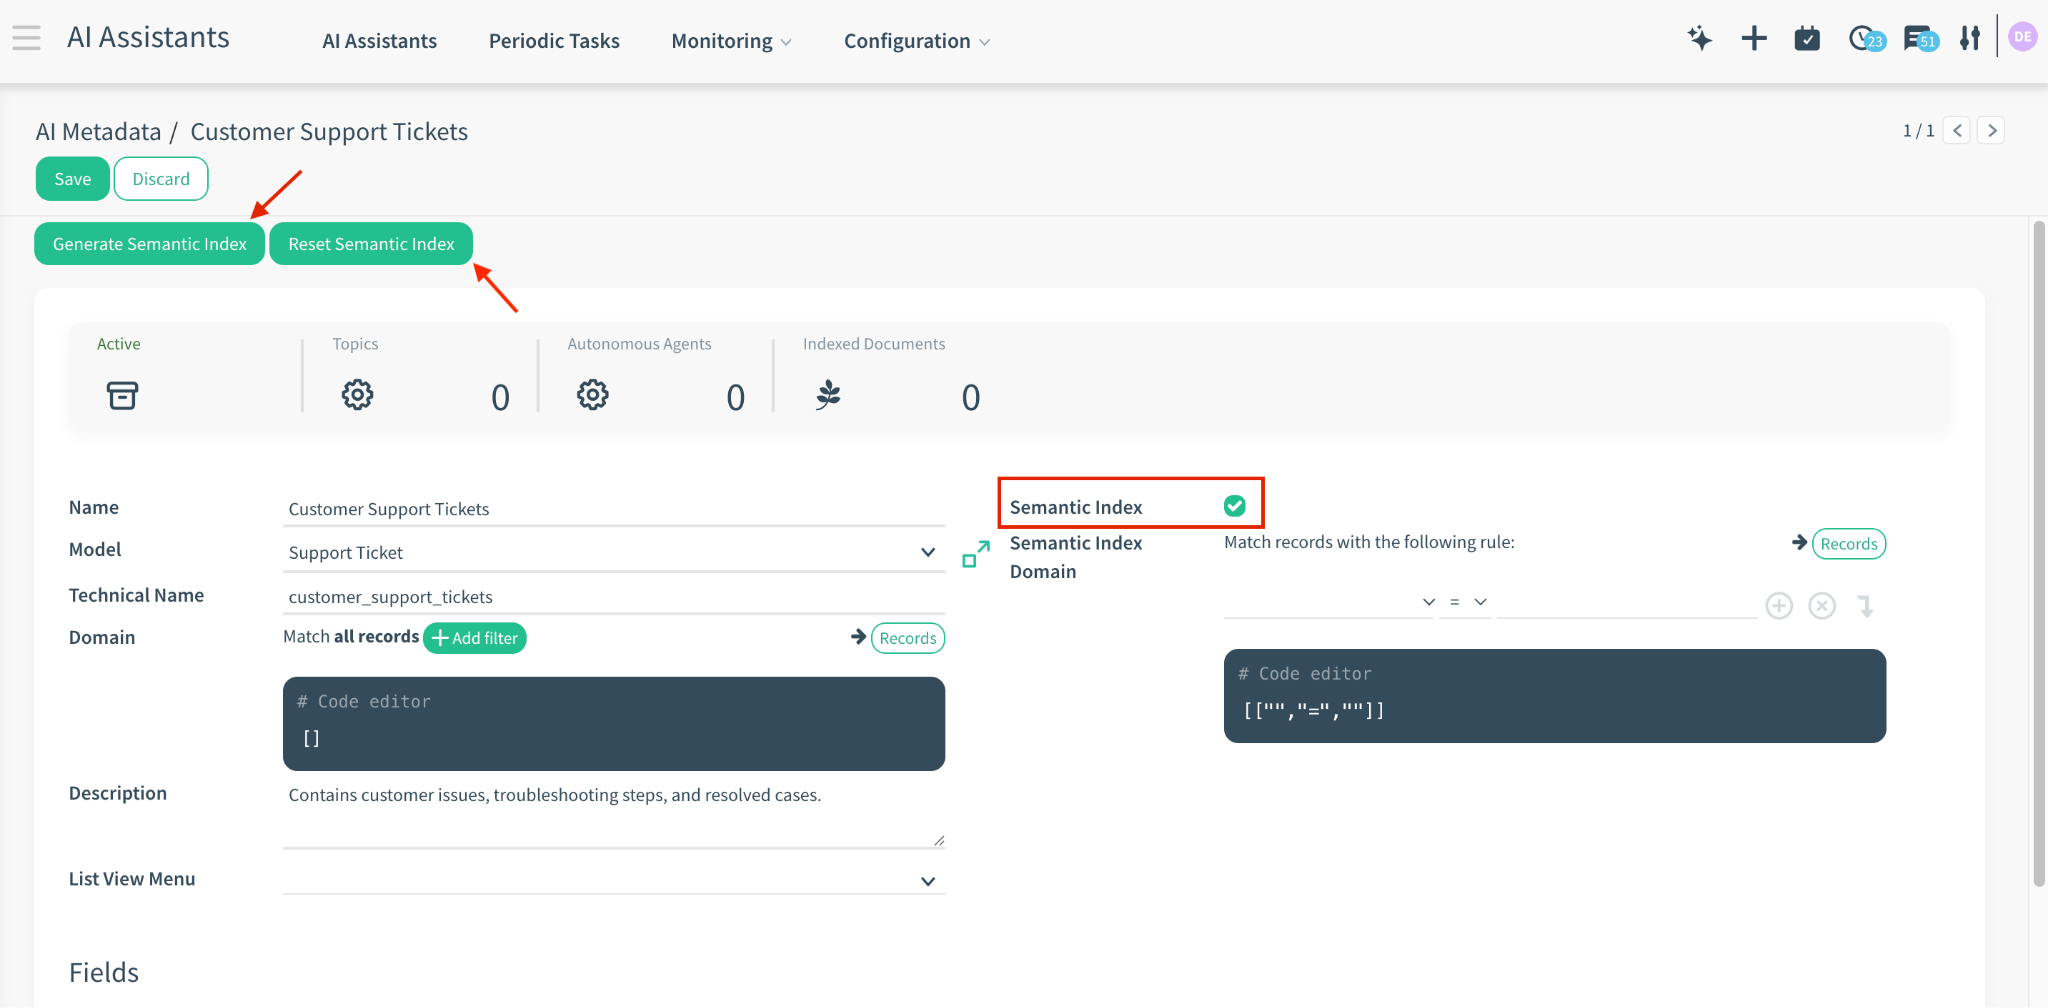
Task: Click Reset Semantic Index button
Action: click(x=371, y=244)
